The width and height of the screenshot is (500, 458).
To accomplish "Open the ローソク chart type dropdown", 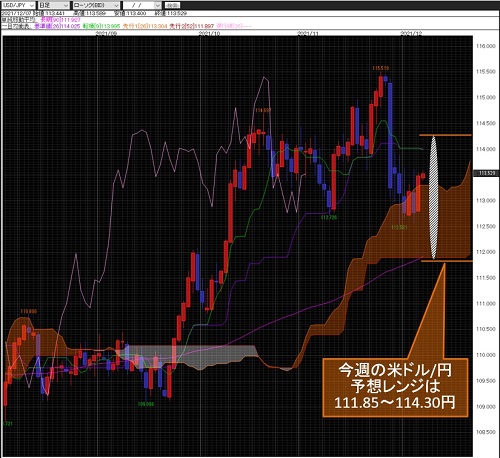I will (96, 5).
